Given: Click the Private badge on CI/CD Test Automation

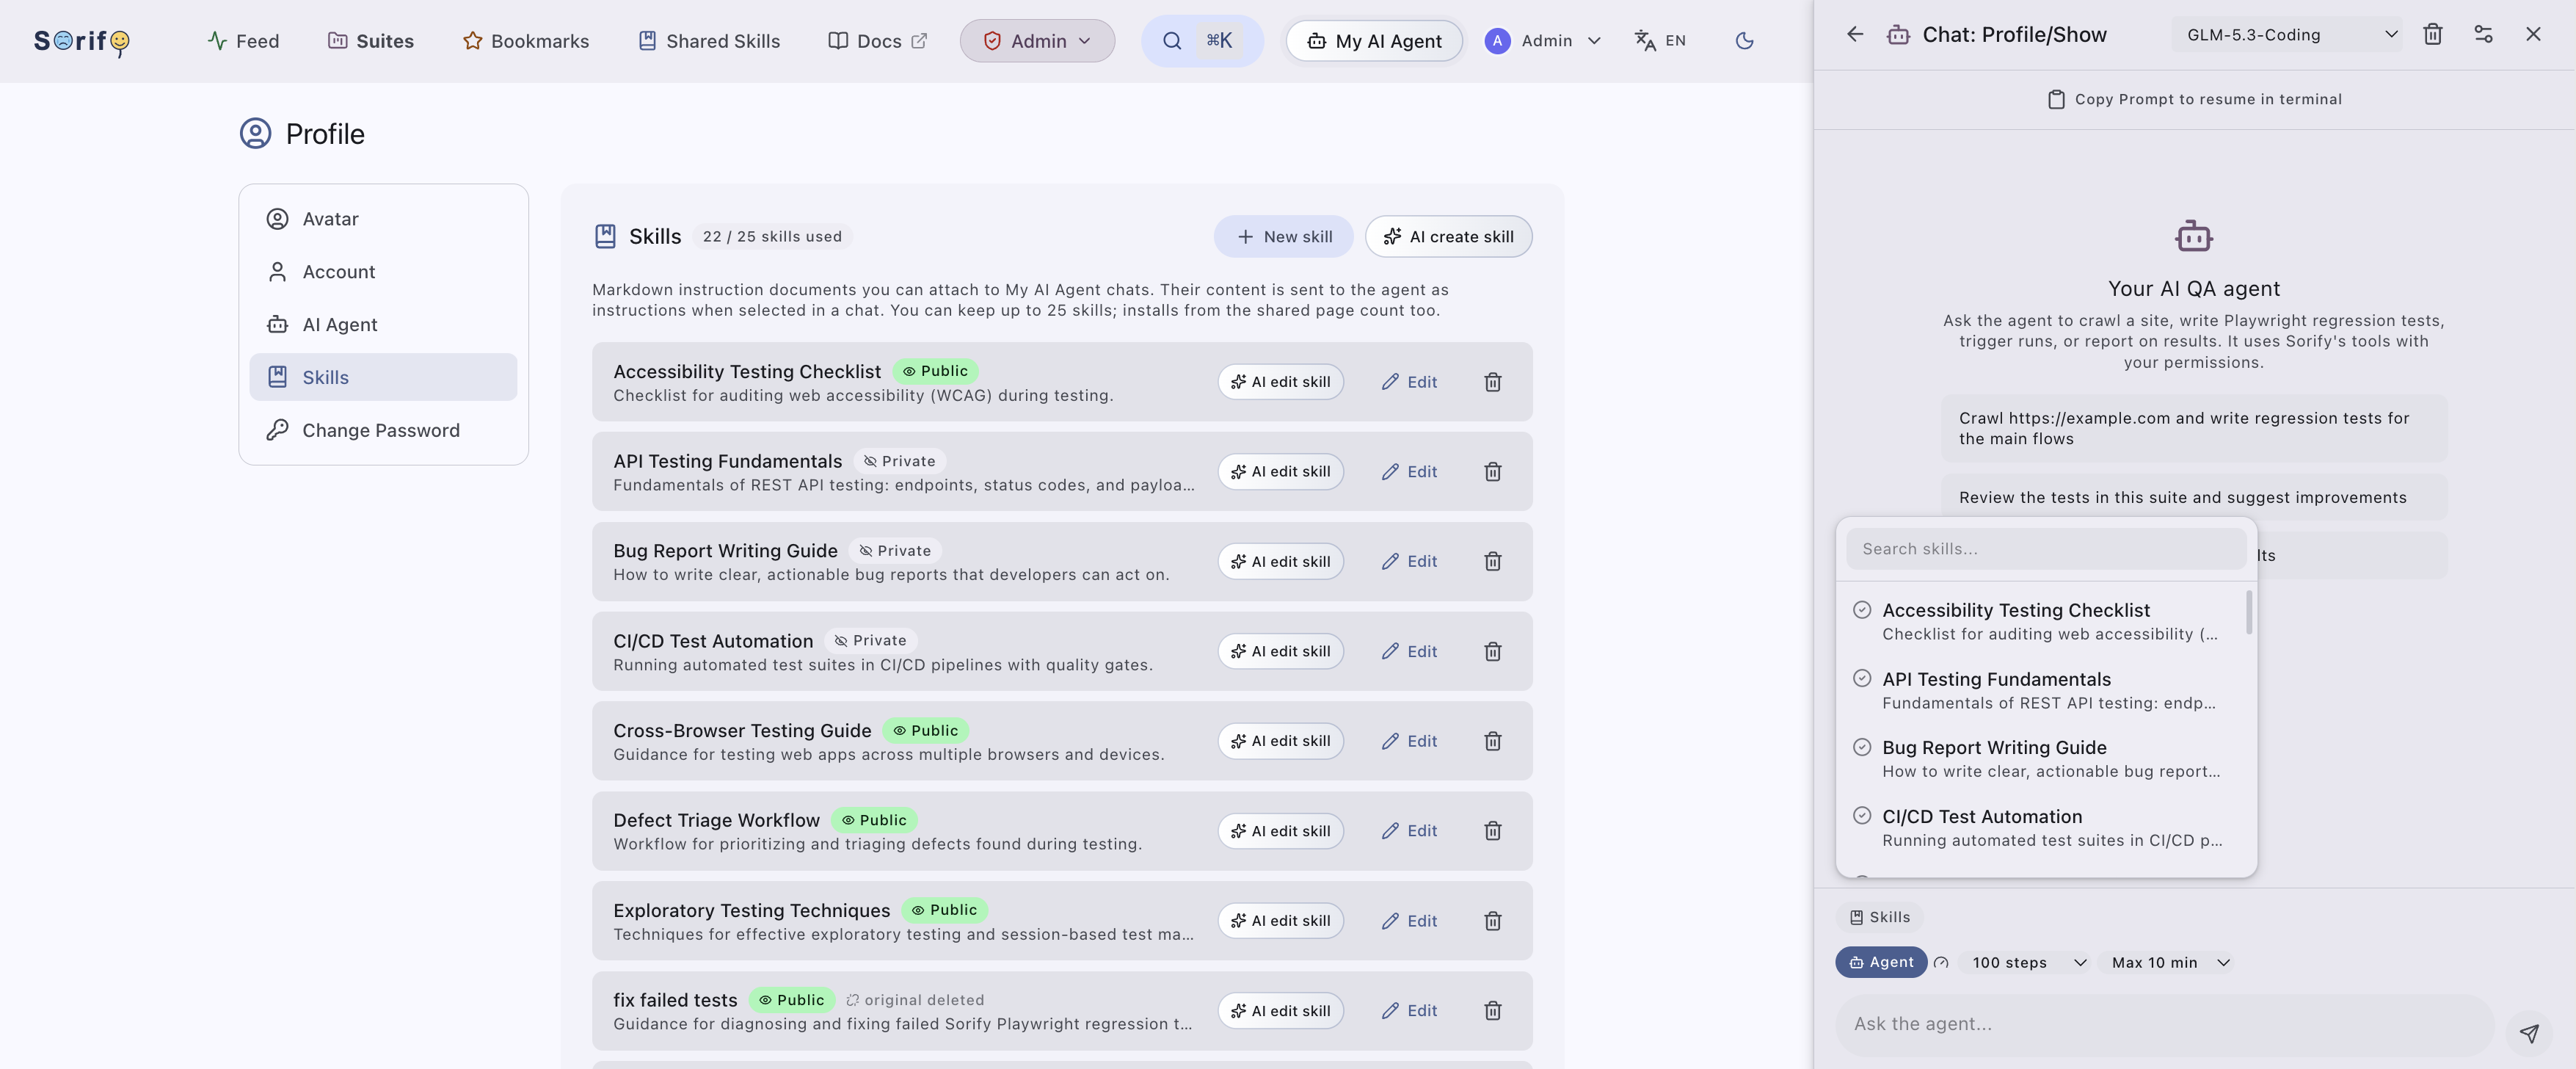Looking at the screenshot, I should coord(870,641).
